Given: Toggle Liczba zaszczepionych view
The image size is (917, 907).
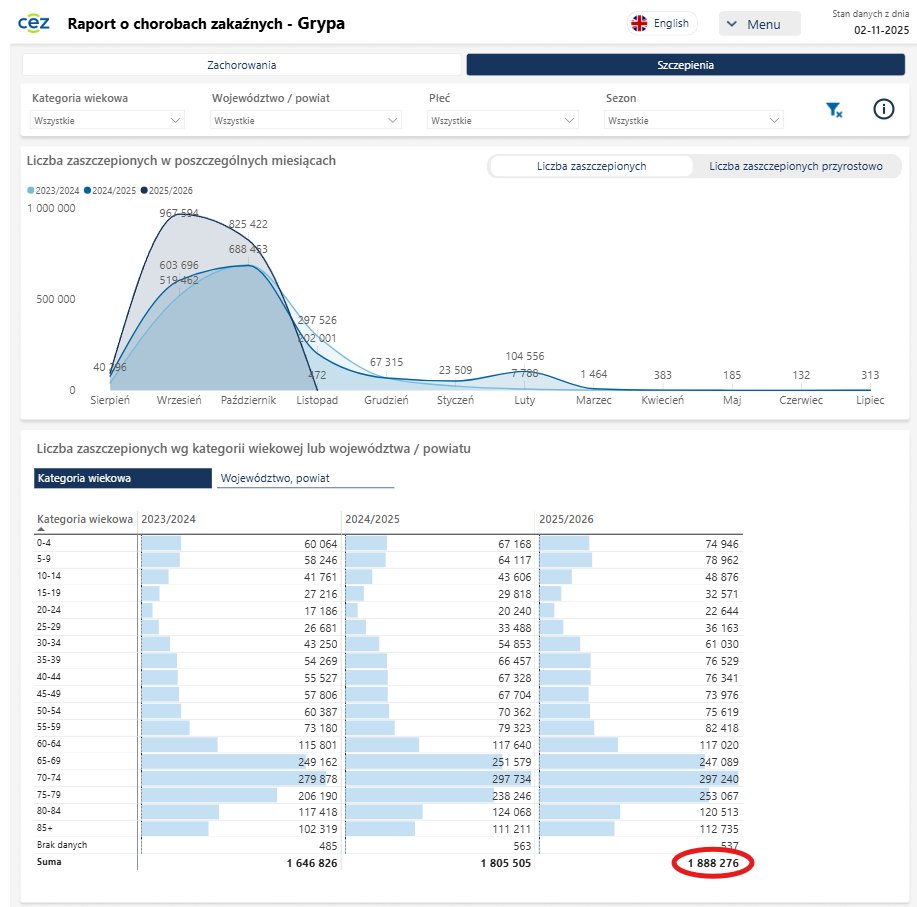Looking at the screenshot, I should 591,166.
